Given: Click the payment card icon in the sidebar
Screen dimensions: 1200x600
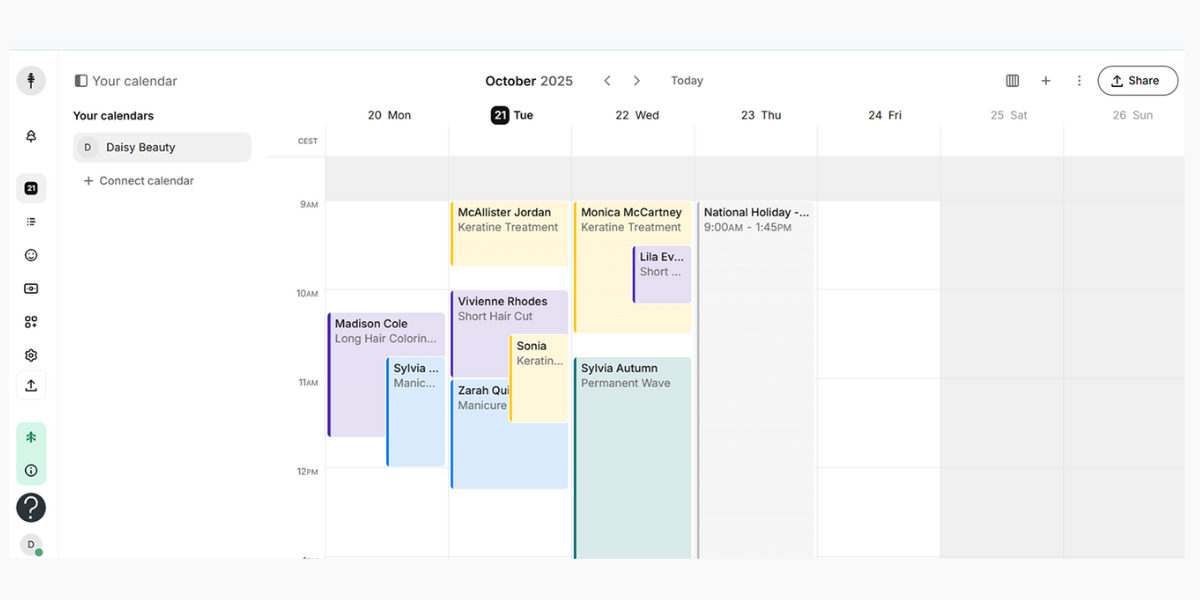Looking at the screenshot, I should 31,288.
